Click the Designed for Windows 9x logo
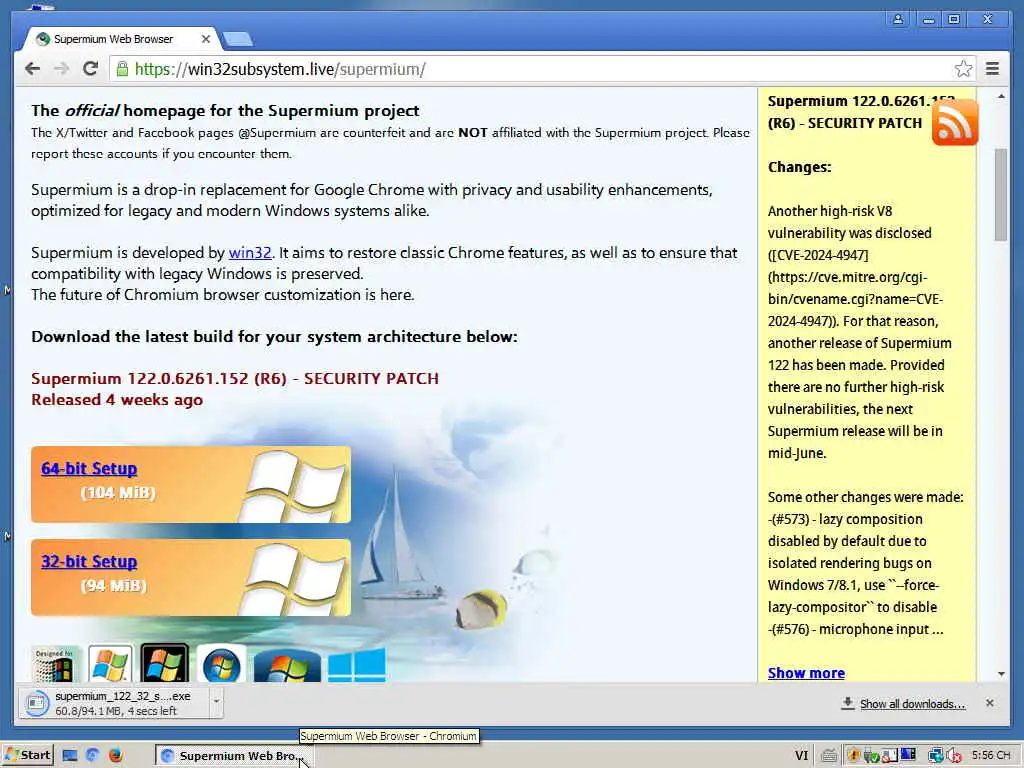 tap(55, 664)
